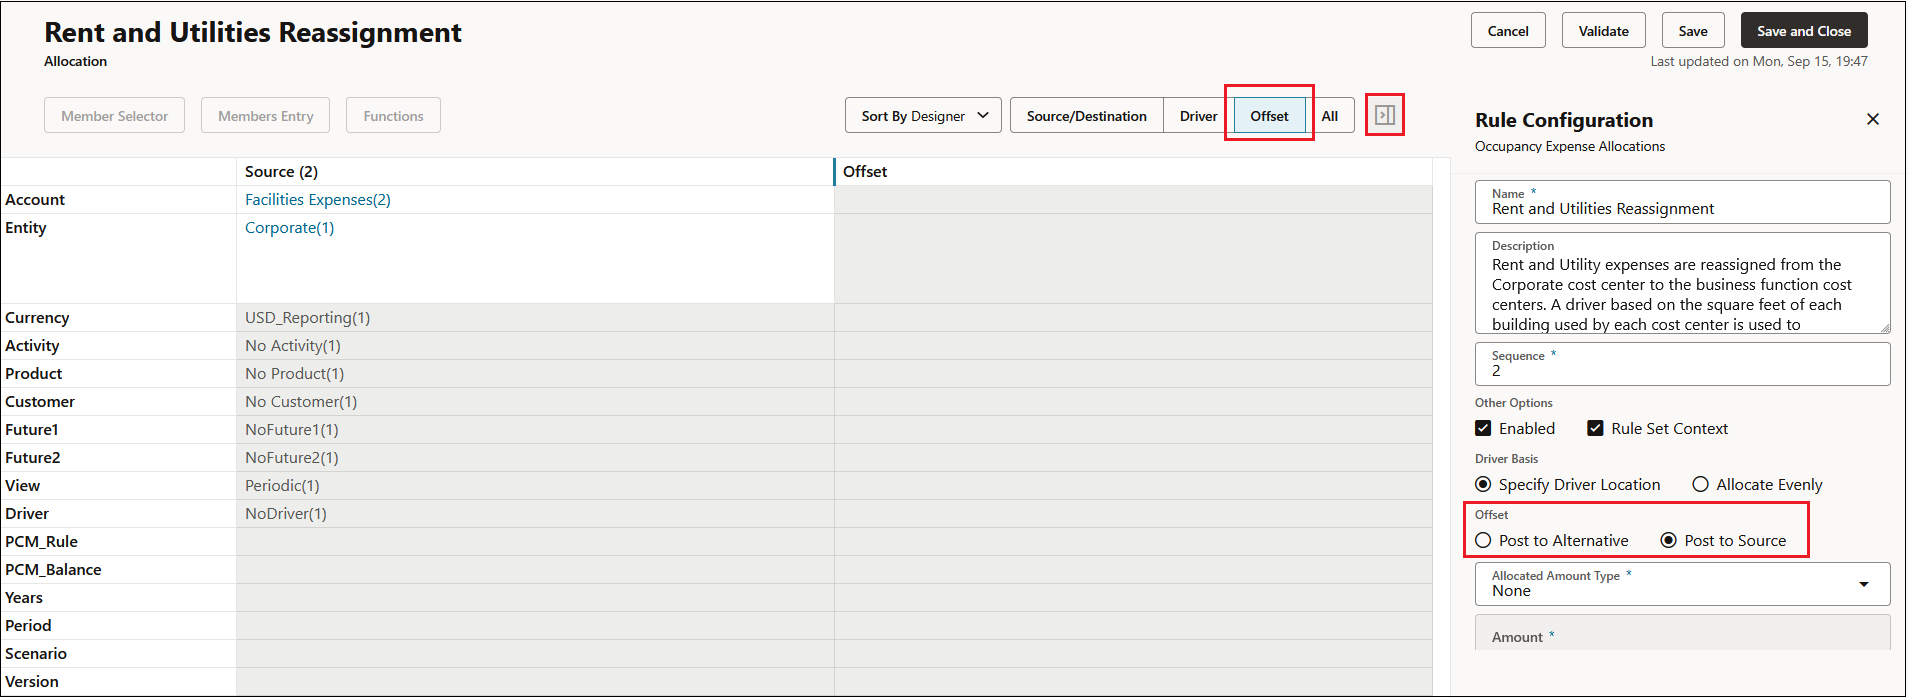The image size is (1909, 698).
Task: Collapse the Rule Configuration side panel icon
Action: 1385,115
